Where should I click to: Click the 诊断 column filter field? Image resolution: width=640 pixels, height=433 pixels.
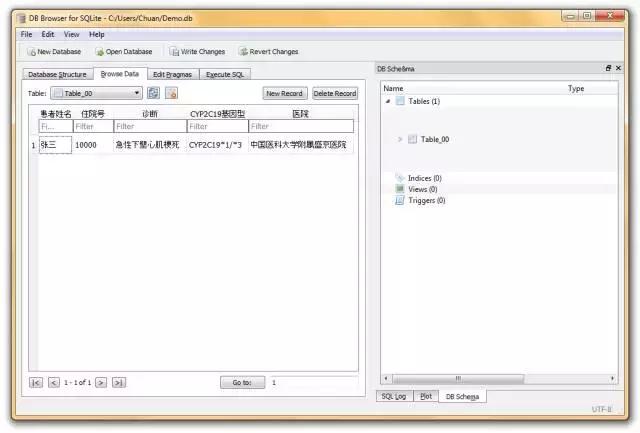coord(150,126)
